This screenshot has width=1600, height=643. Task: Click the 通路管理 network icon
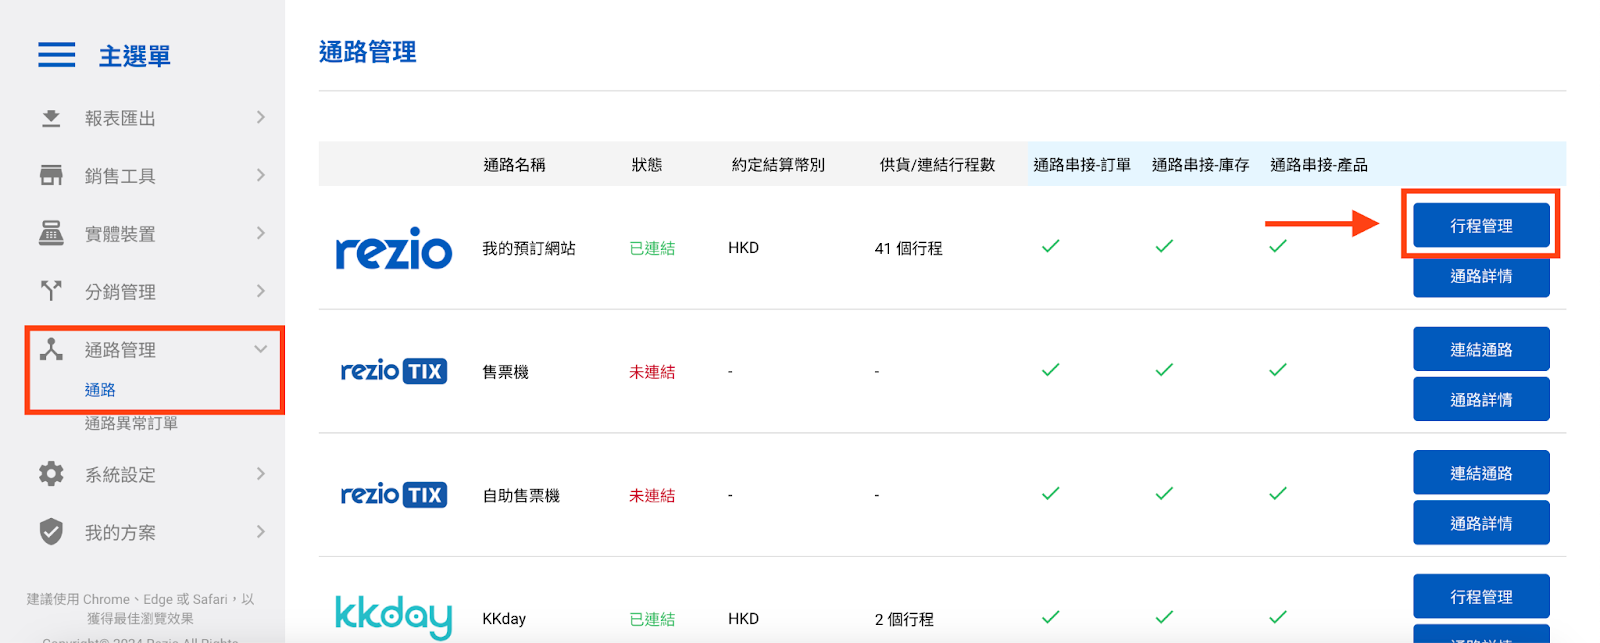(x=51, y=349)
